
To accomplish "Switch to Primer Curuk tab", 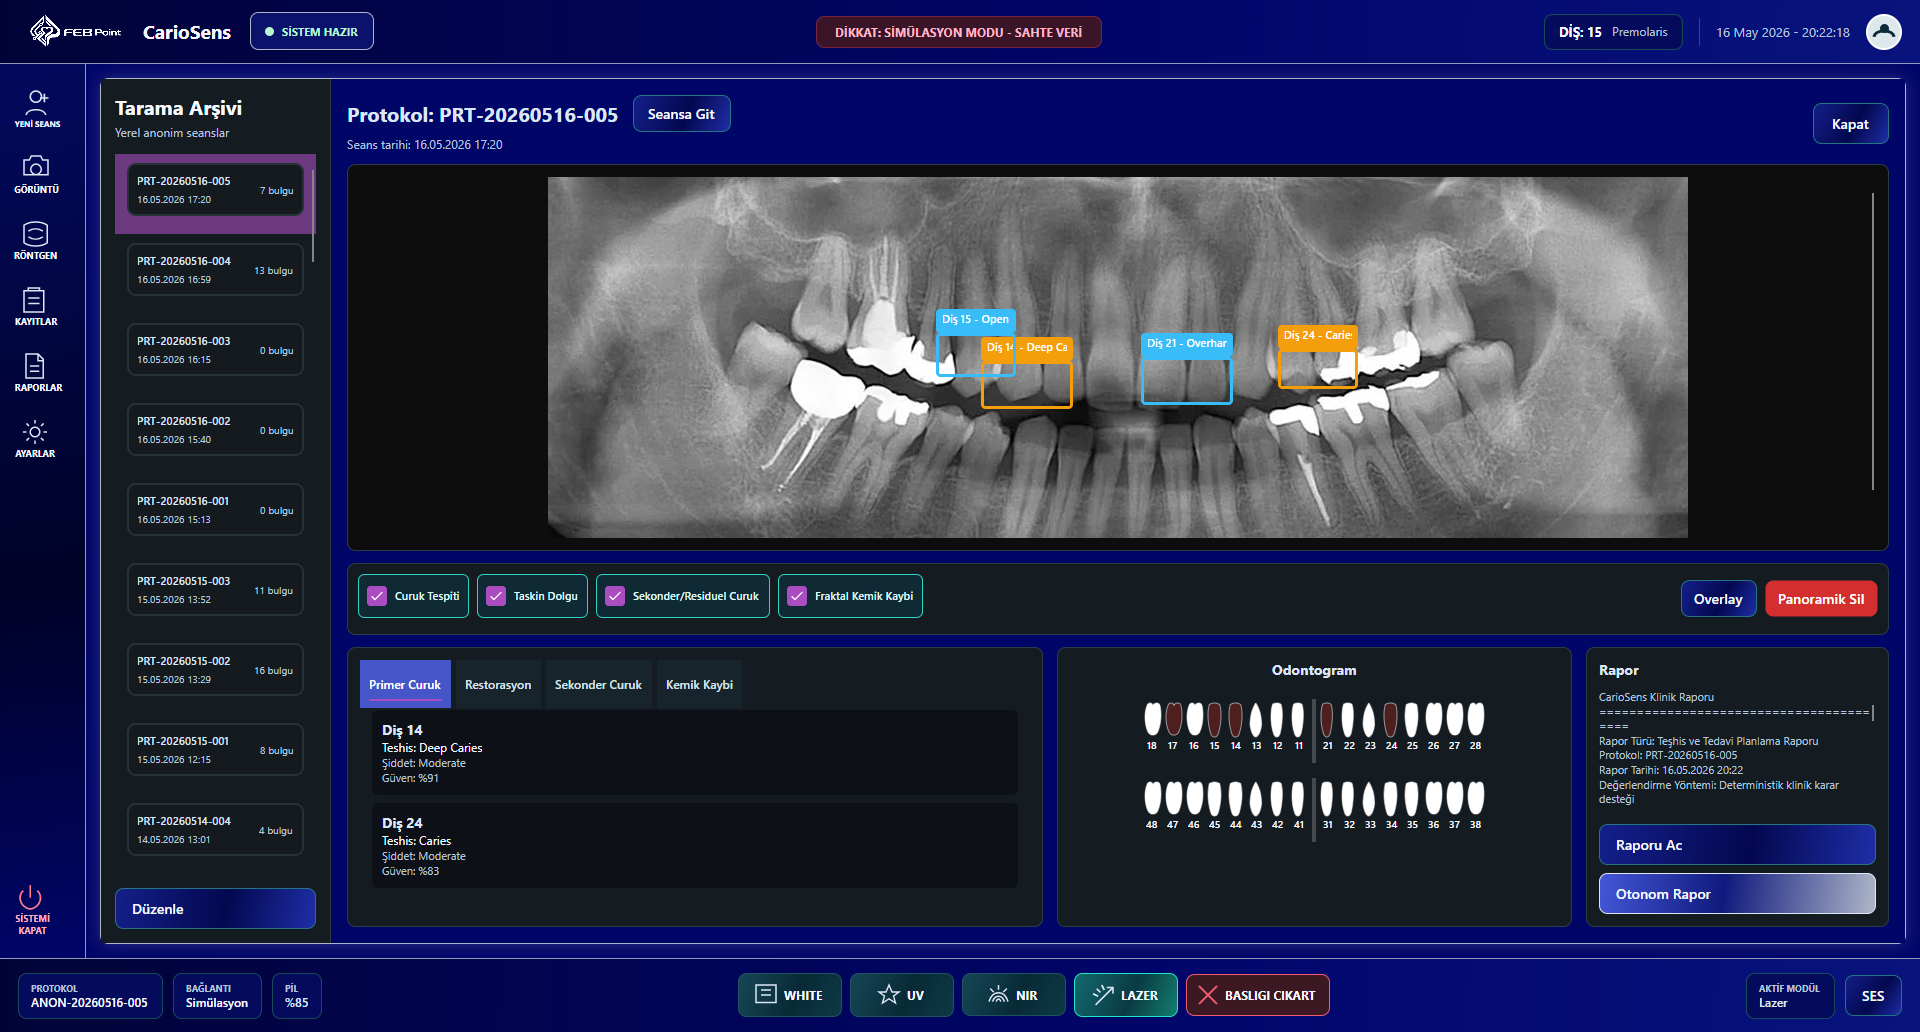I will coord(405,685).
